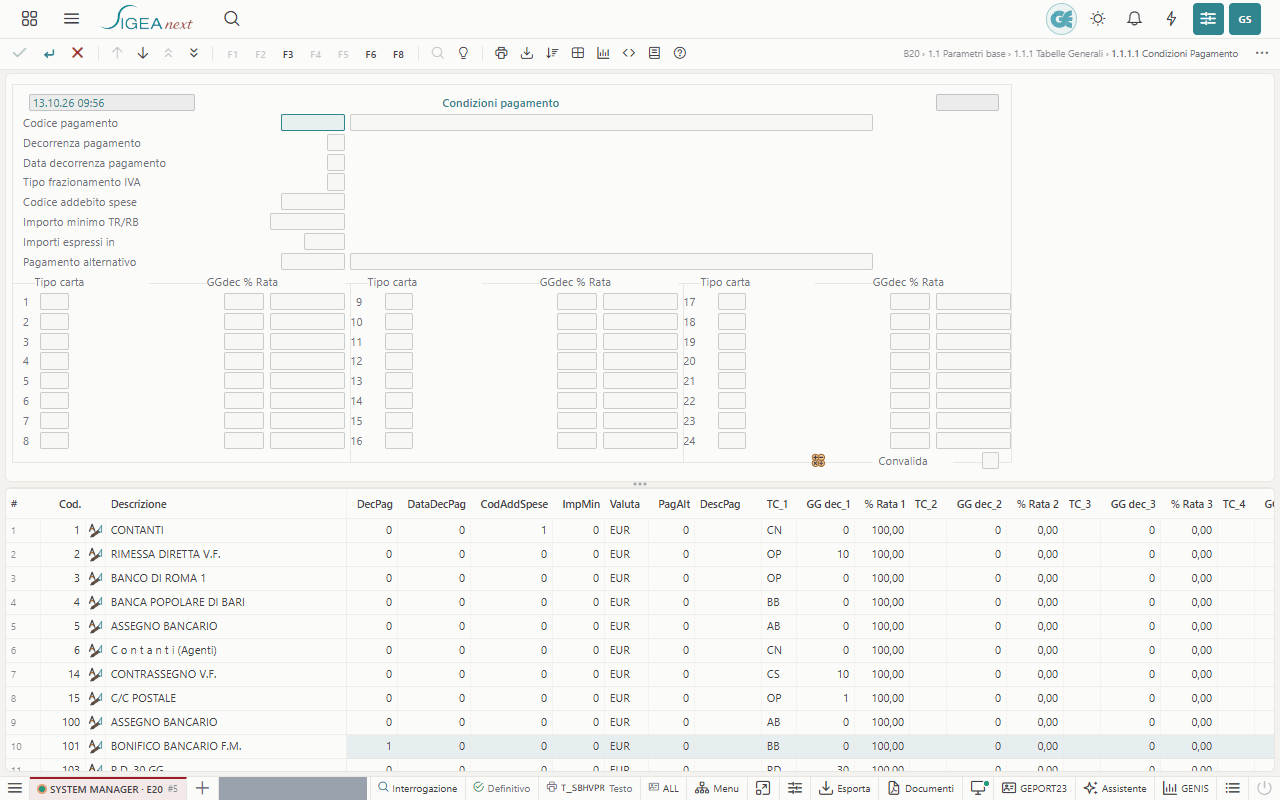
Task: Open the hamburger menu beside the logo
Action: 71,19
